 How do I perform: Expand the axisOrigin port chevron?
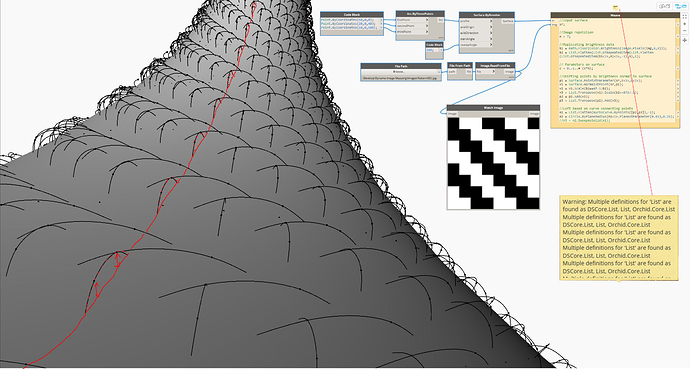[491, 27]
